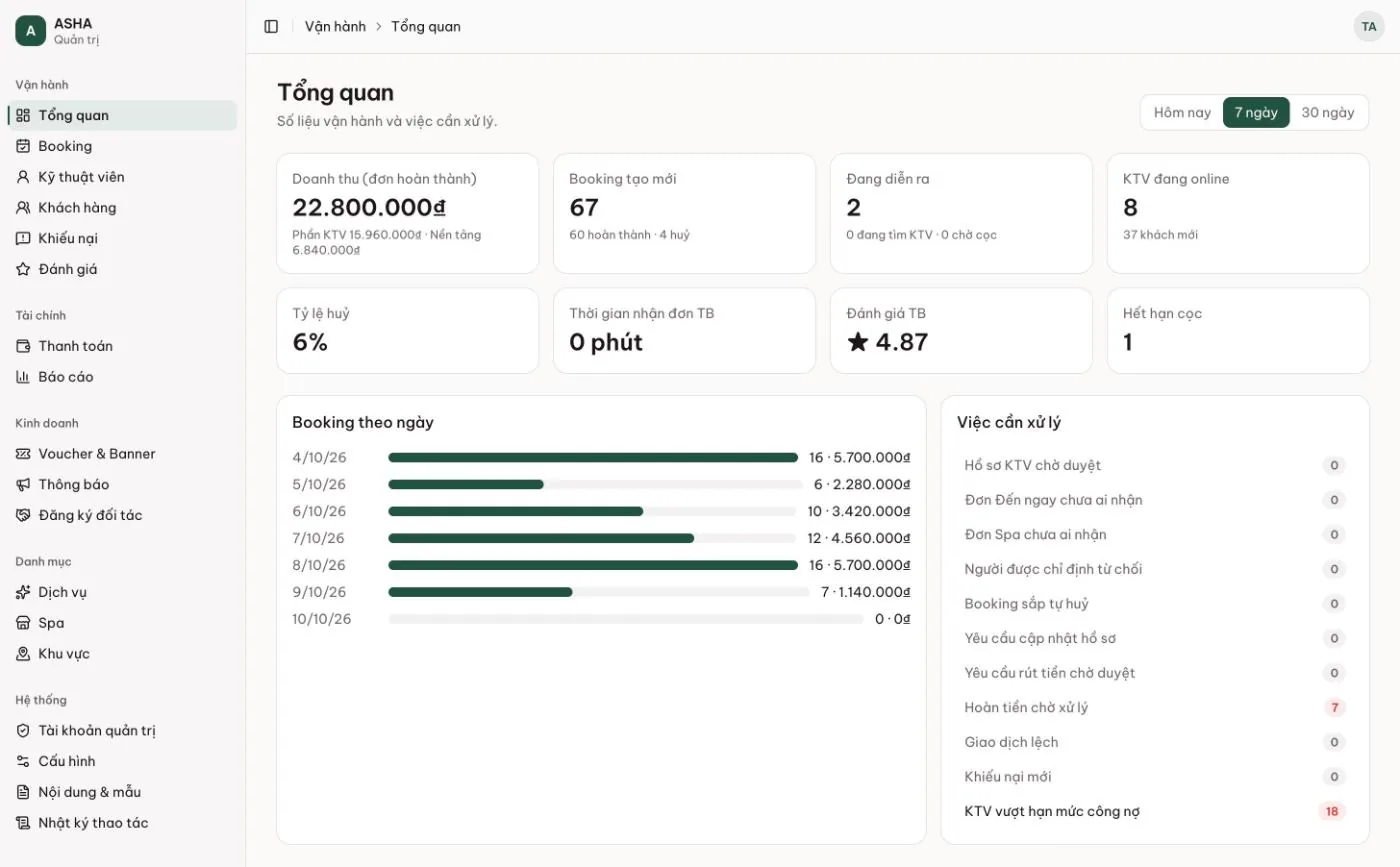This screenshot has height=867, width=1400.
Task: Click the Booking calendar icon in sidebar
Action: 23,146
